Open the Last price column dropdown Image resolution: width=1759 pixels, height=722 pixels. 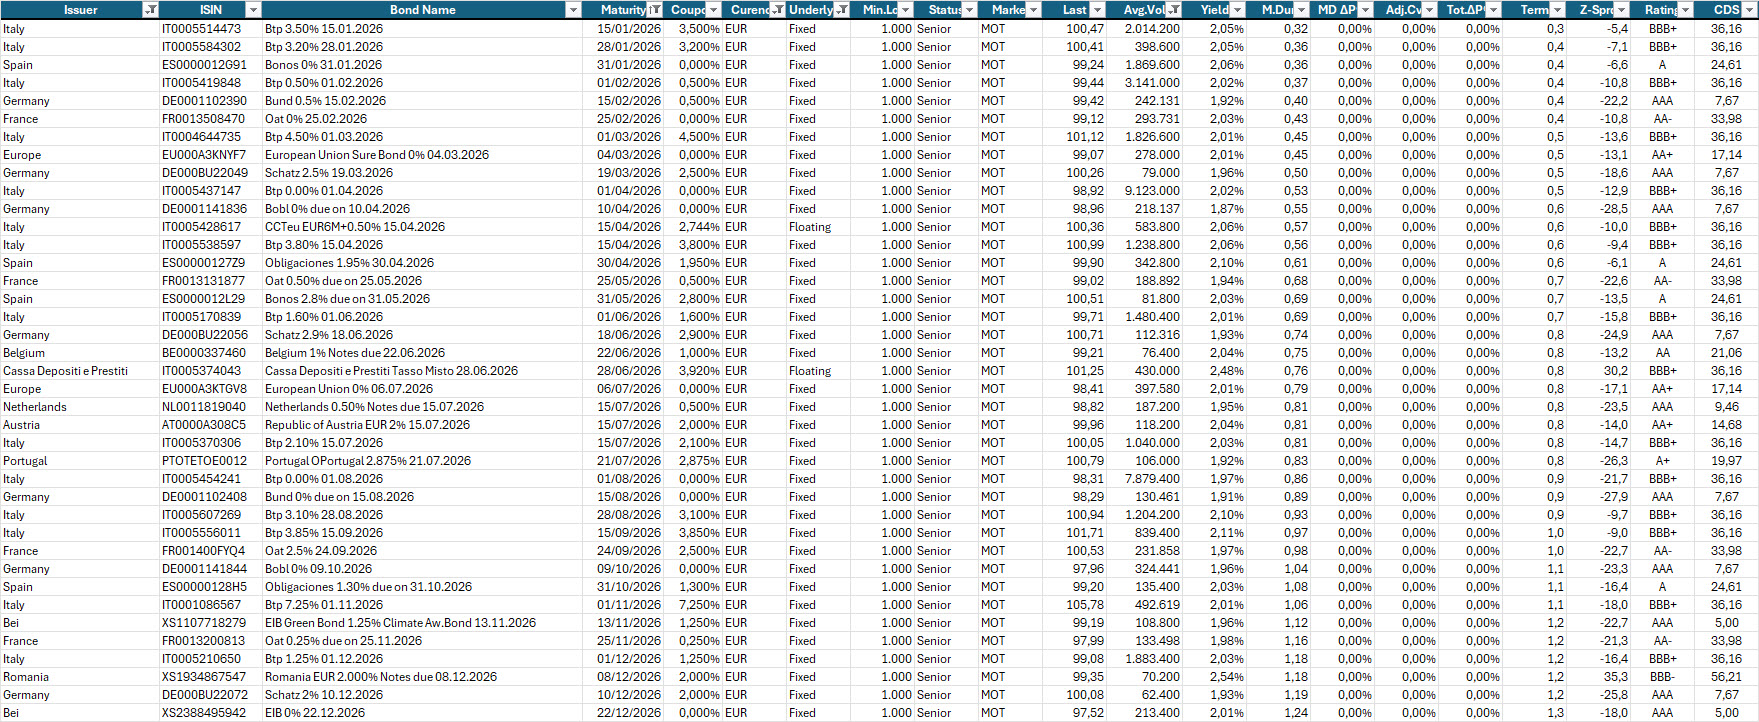coord(1097,10)
